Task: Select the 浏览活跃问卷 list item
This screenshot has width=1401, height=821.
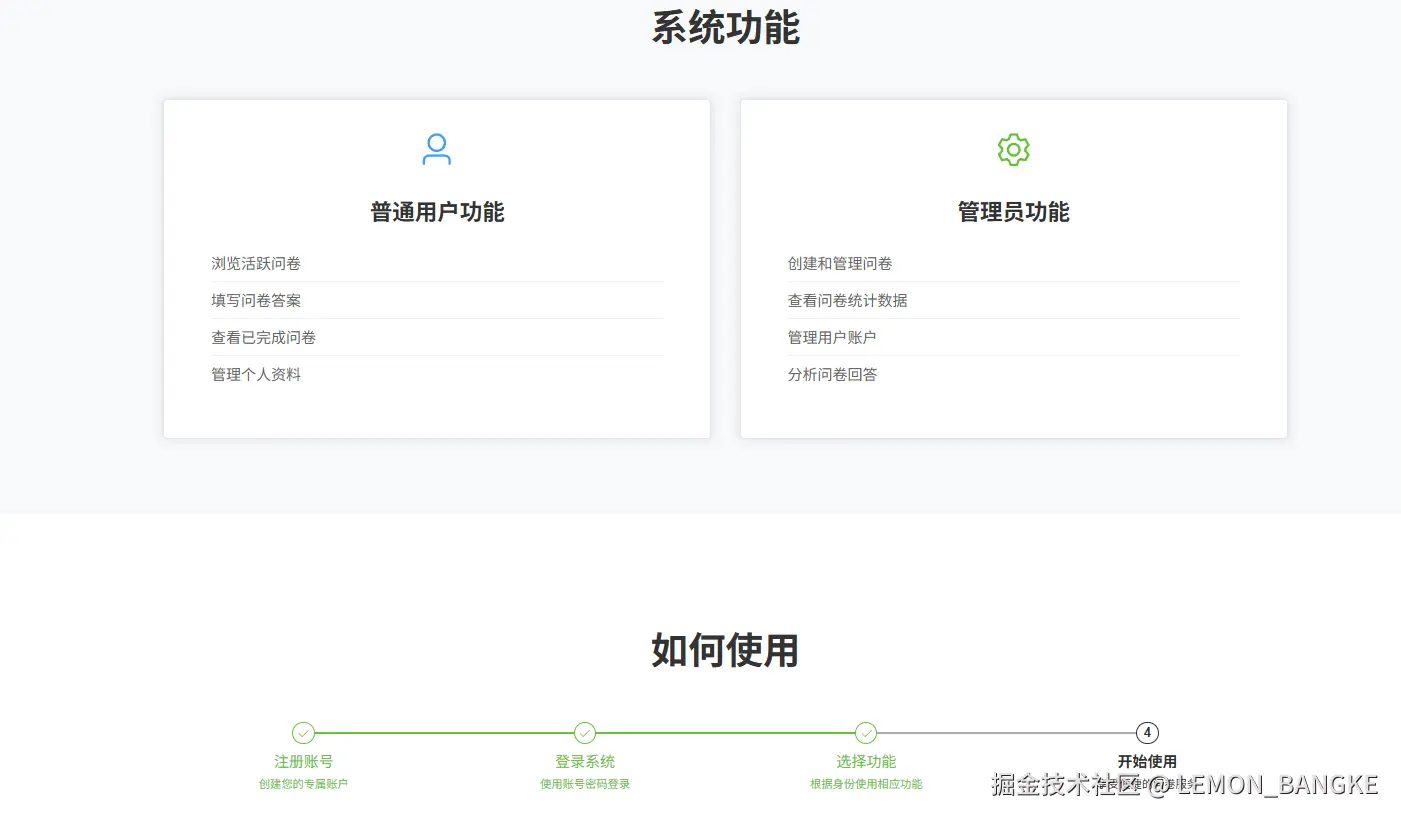Action: tap(437, 264)
